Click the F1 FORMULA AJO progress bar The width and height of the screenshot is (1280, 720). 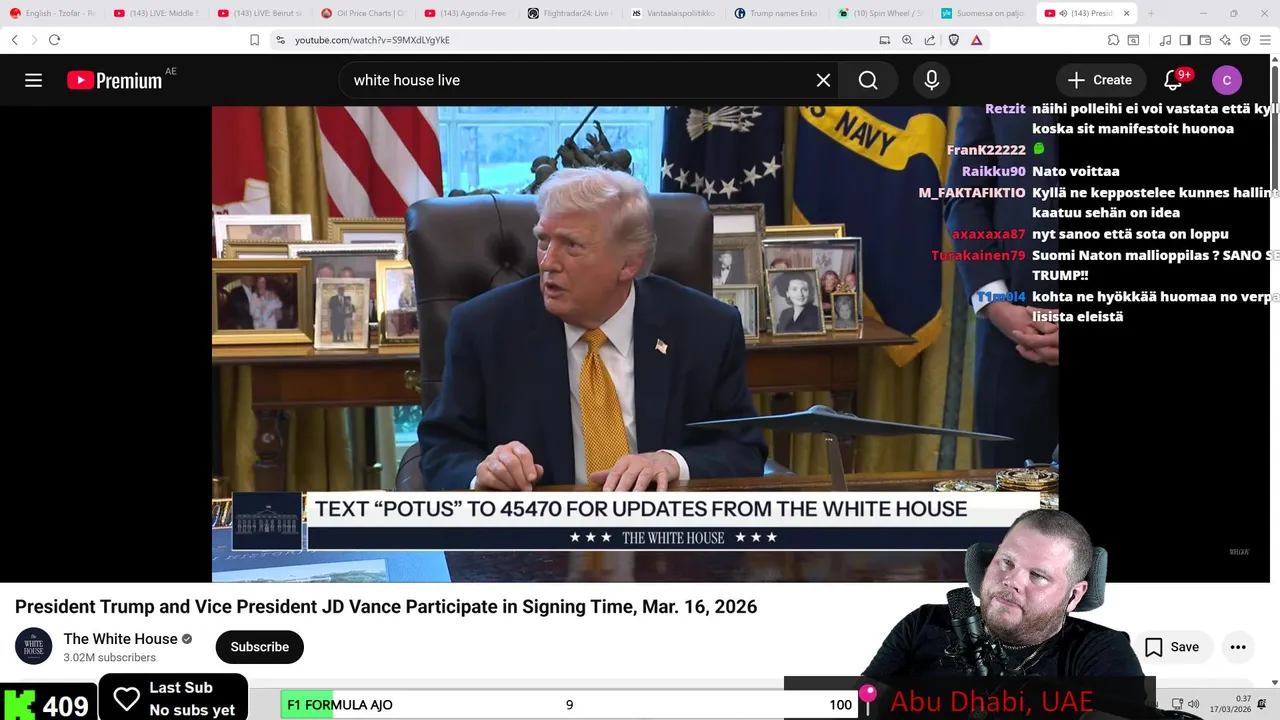pos(568,705)
